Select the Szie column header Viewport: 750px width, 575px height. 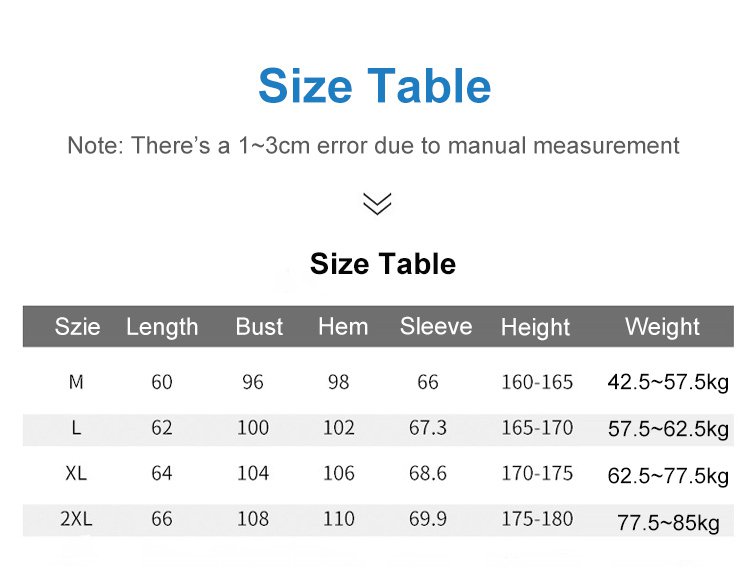[x=77, y=327]
